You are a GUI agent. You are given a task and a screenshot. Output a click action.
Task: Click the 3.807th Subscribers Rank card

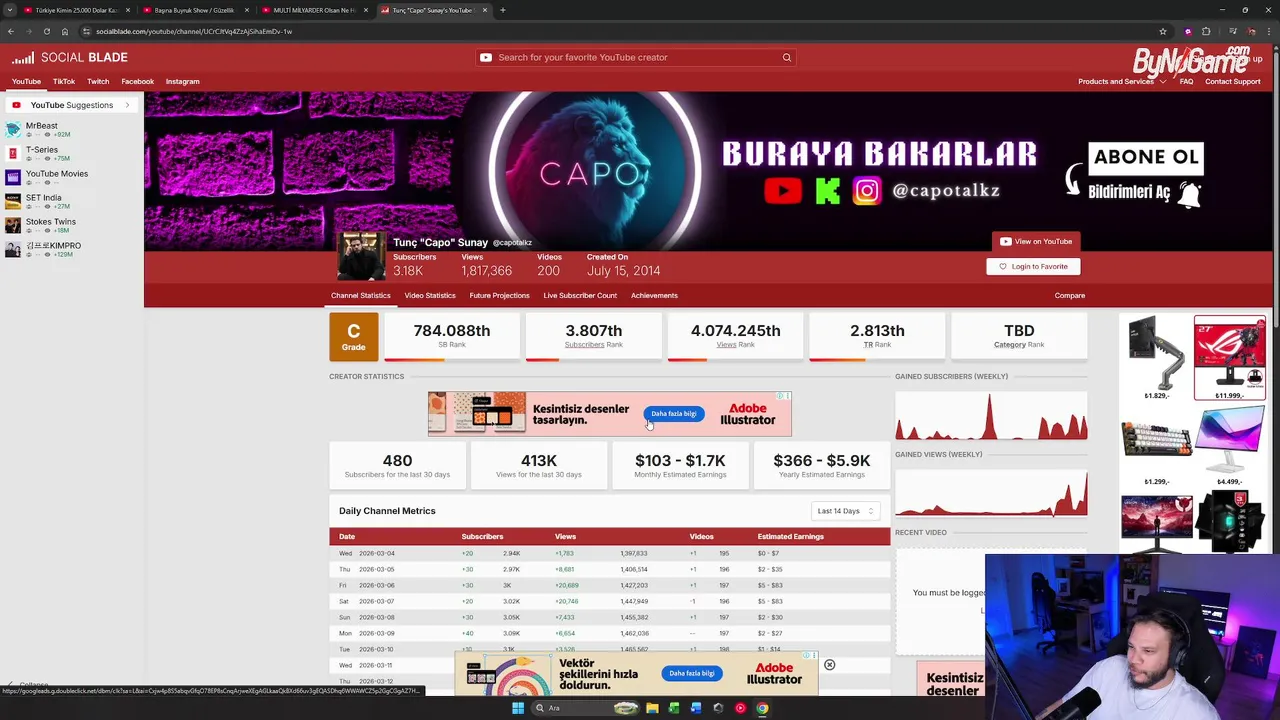[x=594, y=336]
